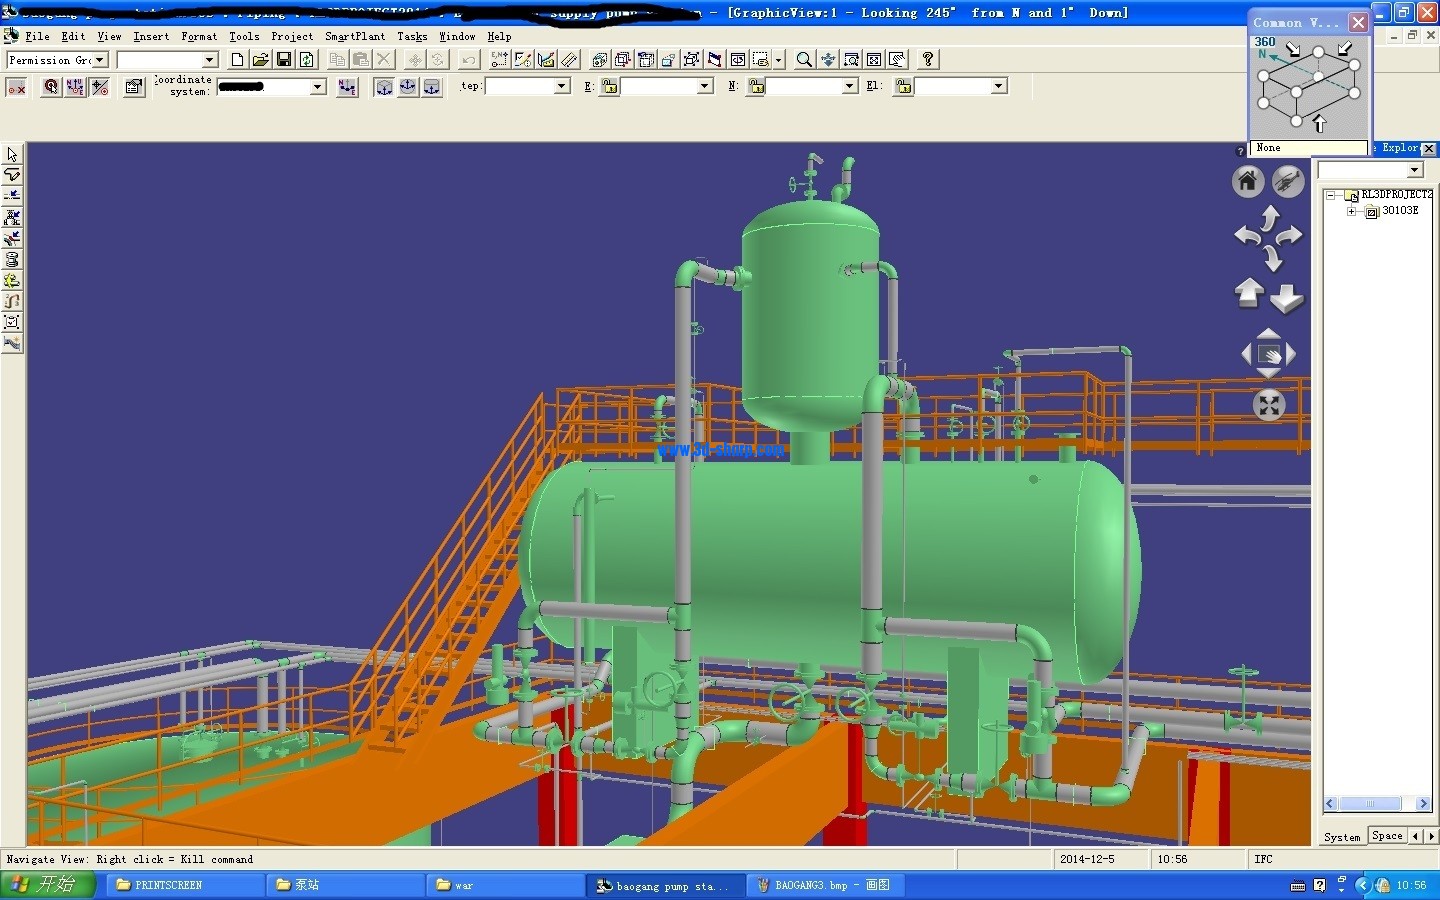Click the ruler measure icon
This screenshot has height=900, width=1440.
pyautogui.click(x=569, y=60)
